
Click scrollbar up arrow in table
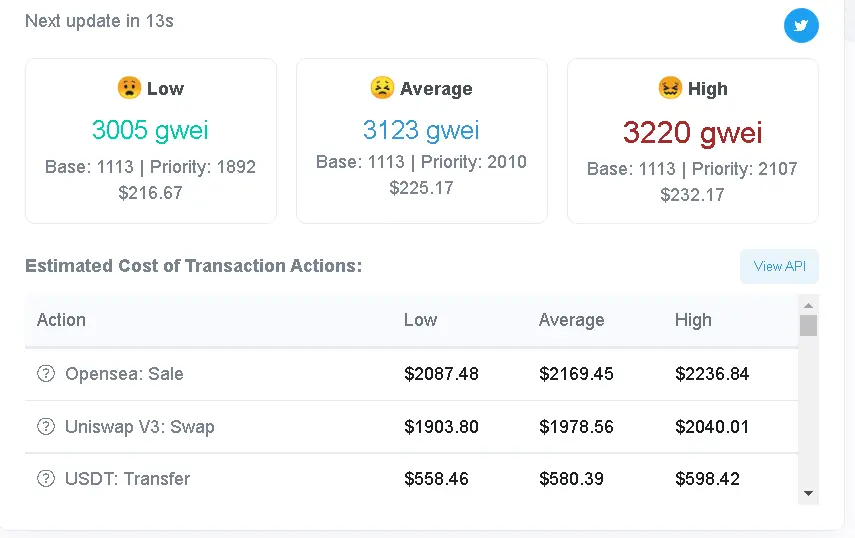[x=808, y=305]
